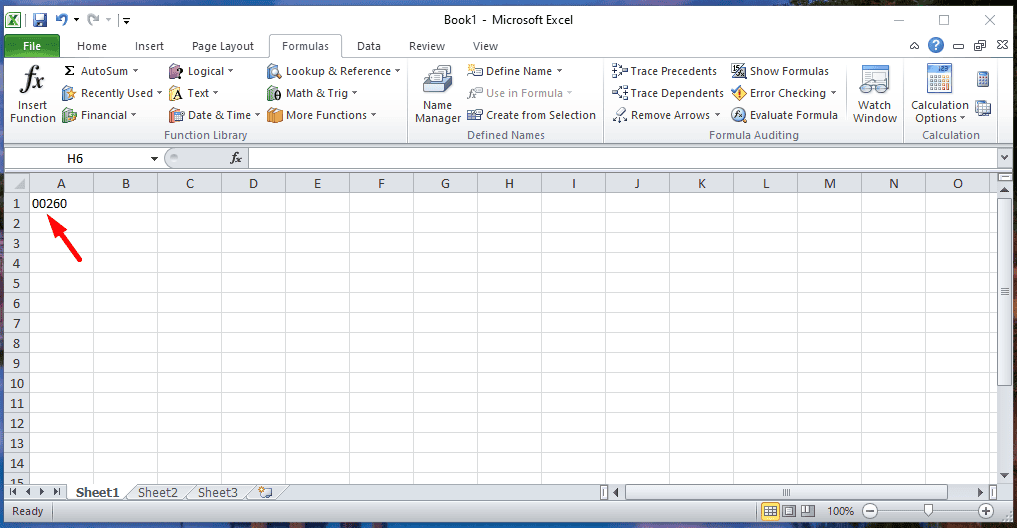Switch to Page Layout view in status bar
The height and width of the screenshot is (528, 1017).
click(790, 511)
